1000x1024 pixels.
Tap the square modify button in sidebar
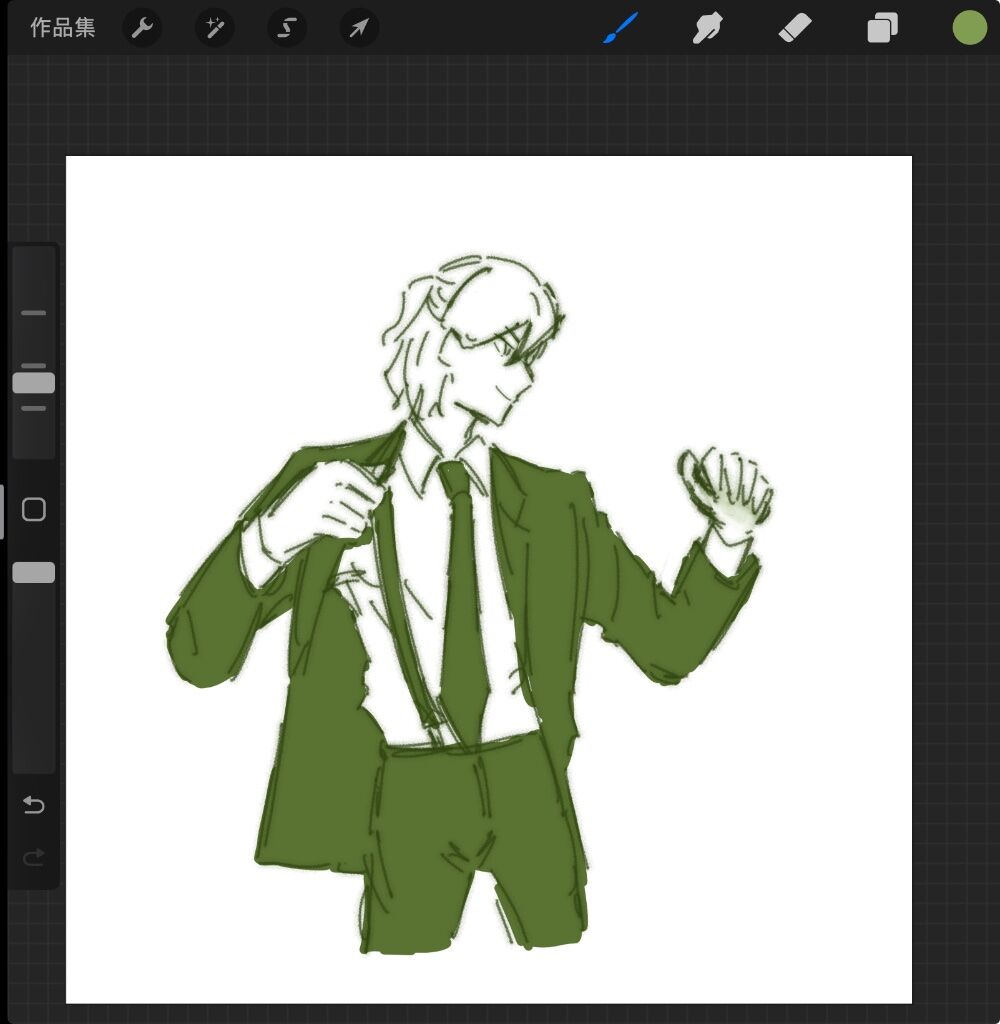(34, 509)
